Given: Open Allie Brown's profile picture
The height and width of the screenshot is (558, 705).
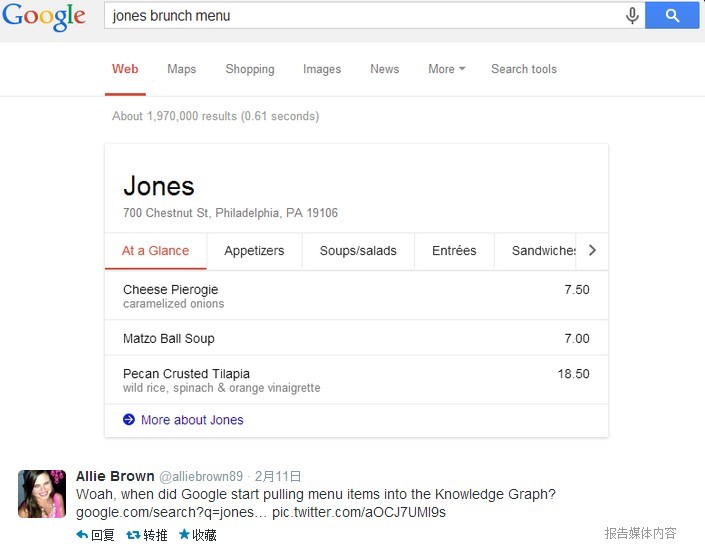Looking at the screenshot, I should tap(41, 493).
